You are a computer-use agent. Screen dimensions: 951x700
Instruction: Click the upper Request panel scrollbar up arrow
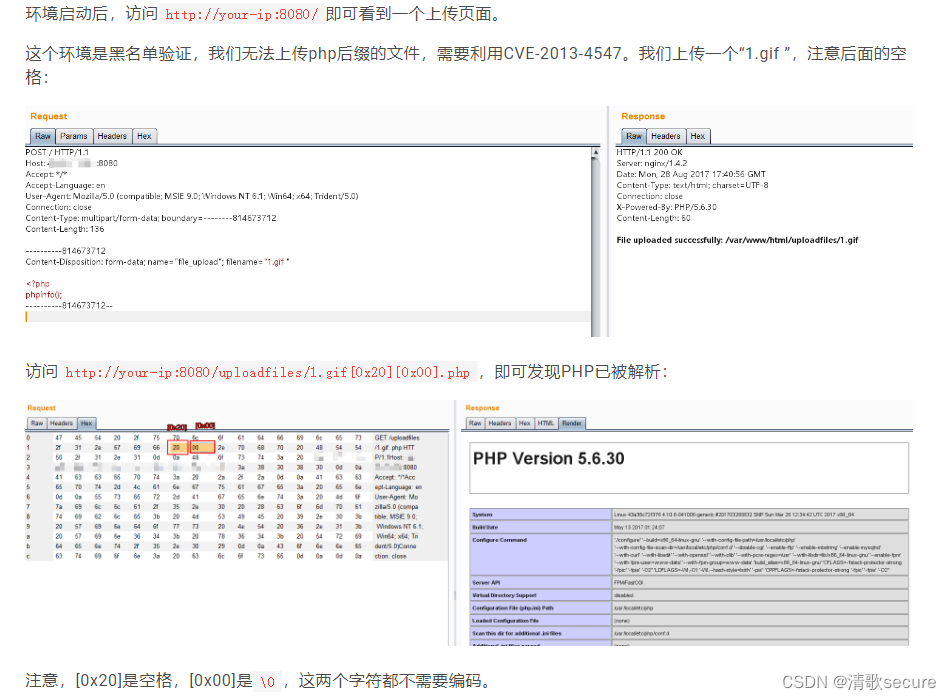tap(596, 152)
